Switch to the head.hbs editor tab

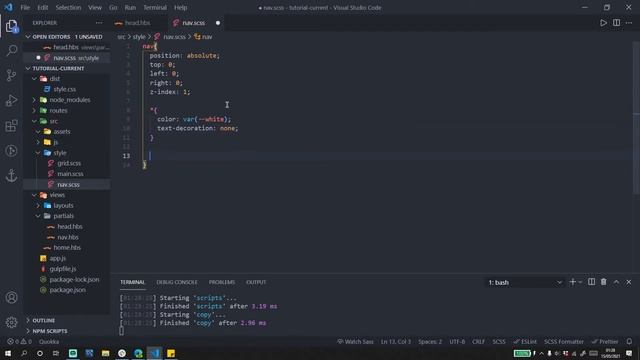138,23
